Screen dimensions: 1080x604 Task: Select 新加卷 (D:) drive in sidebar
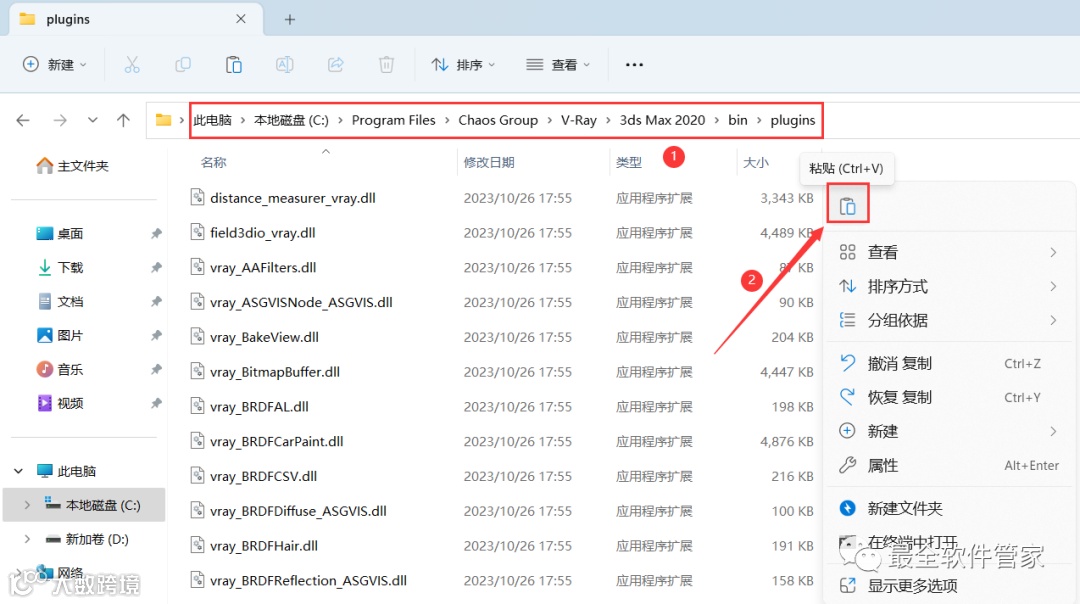click(x=87, y=539)
